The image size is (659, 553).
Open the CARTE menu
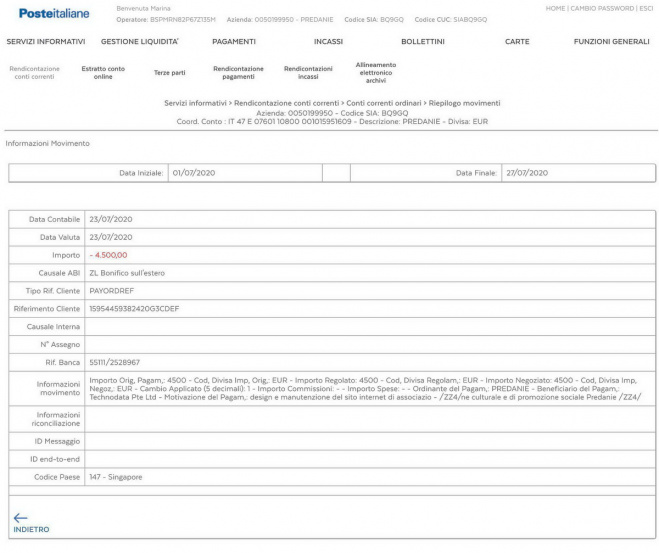[x=517, y=42]
